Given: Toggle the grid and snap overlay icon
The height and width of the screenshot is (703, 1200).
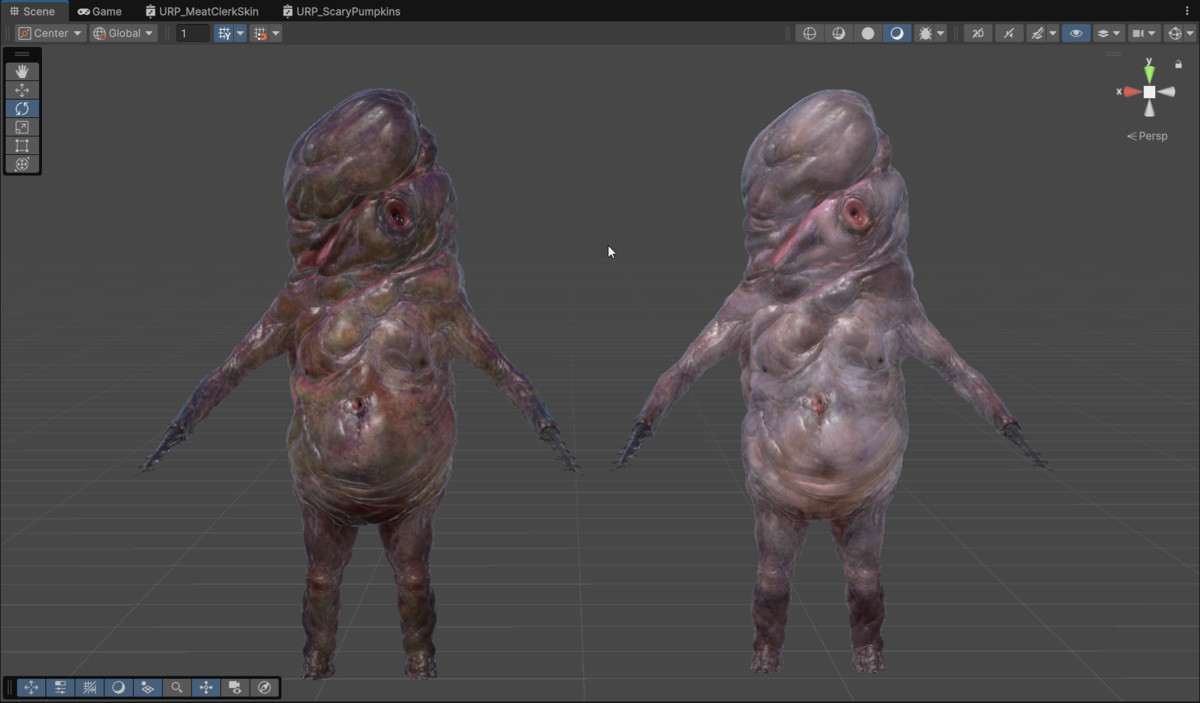Looking at the screenshot, I should coord(89,687).
